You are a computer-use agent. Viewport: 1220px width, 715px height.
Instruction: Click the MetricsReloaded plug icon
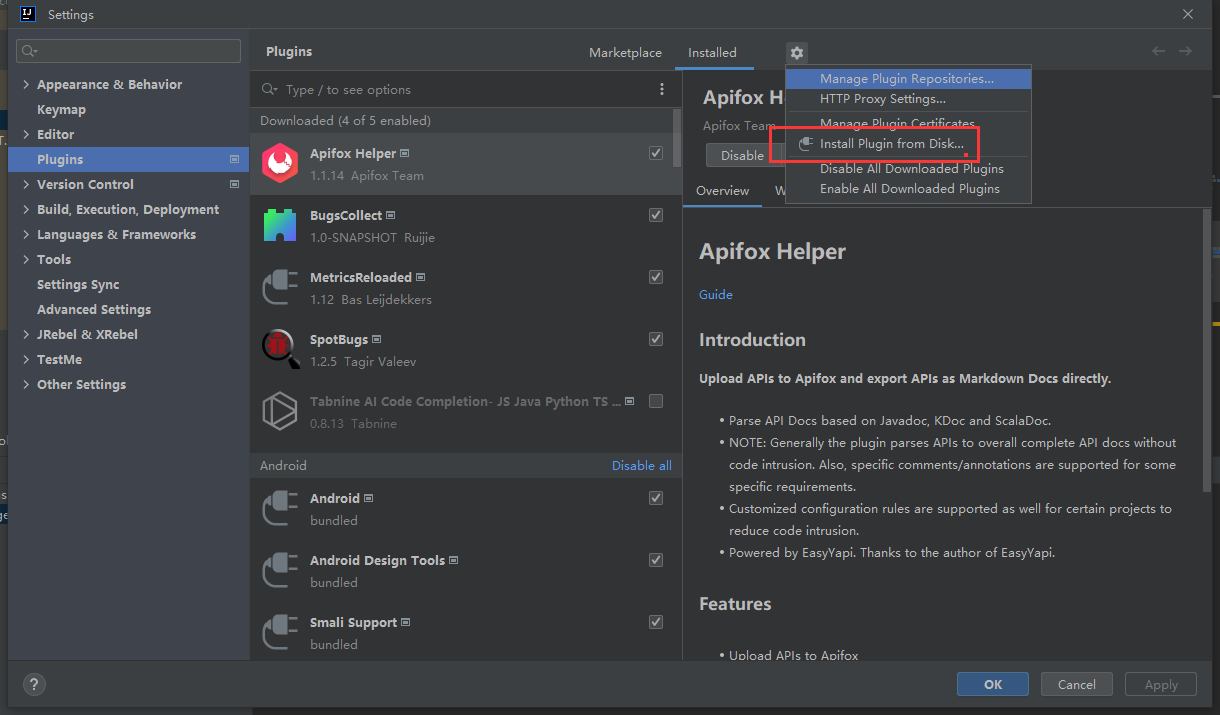(x=280, y=287)
